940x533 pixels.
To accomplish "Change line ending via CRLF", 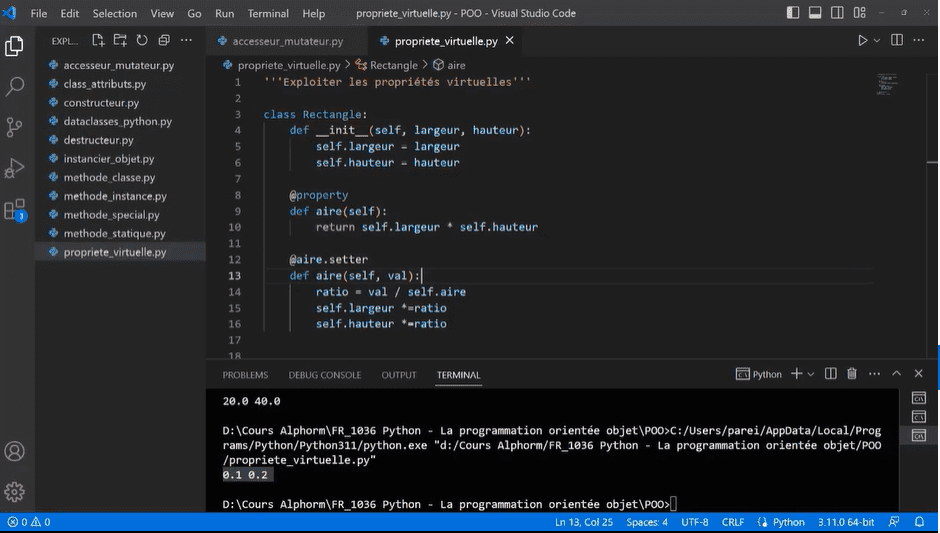I will [733, 522].
